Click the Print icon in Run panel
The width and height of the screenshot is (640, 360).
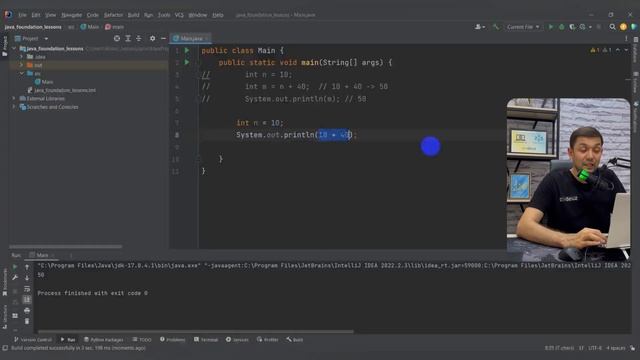click(x=27, y=311)
